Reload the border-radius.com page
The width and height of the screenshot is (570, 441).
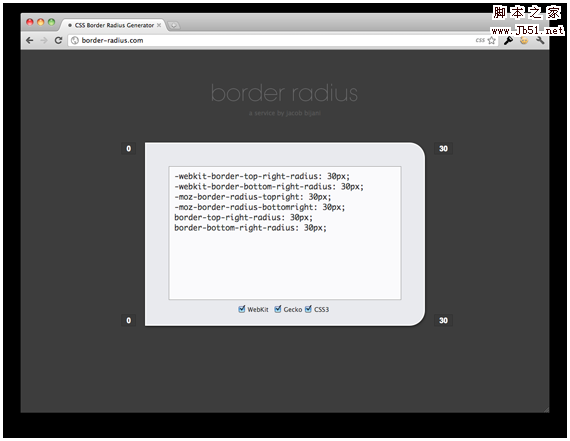(58, 40)
